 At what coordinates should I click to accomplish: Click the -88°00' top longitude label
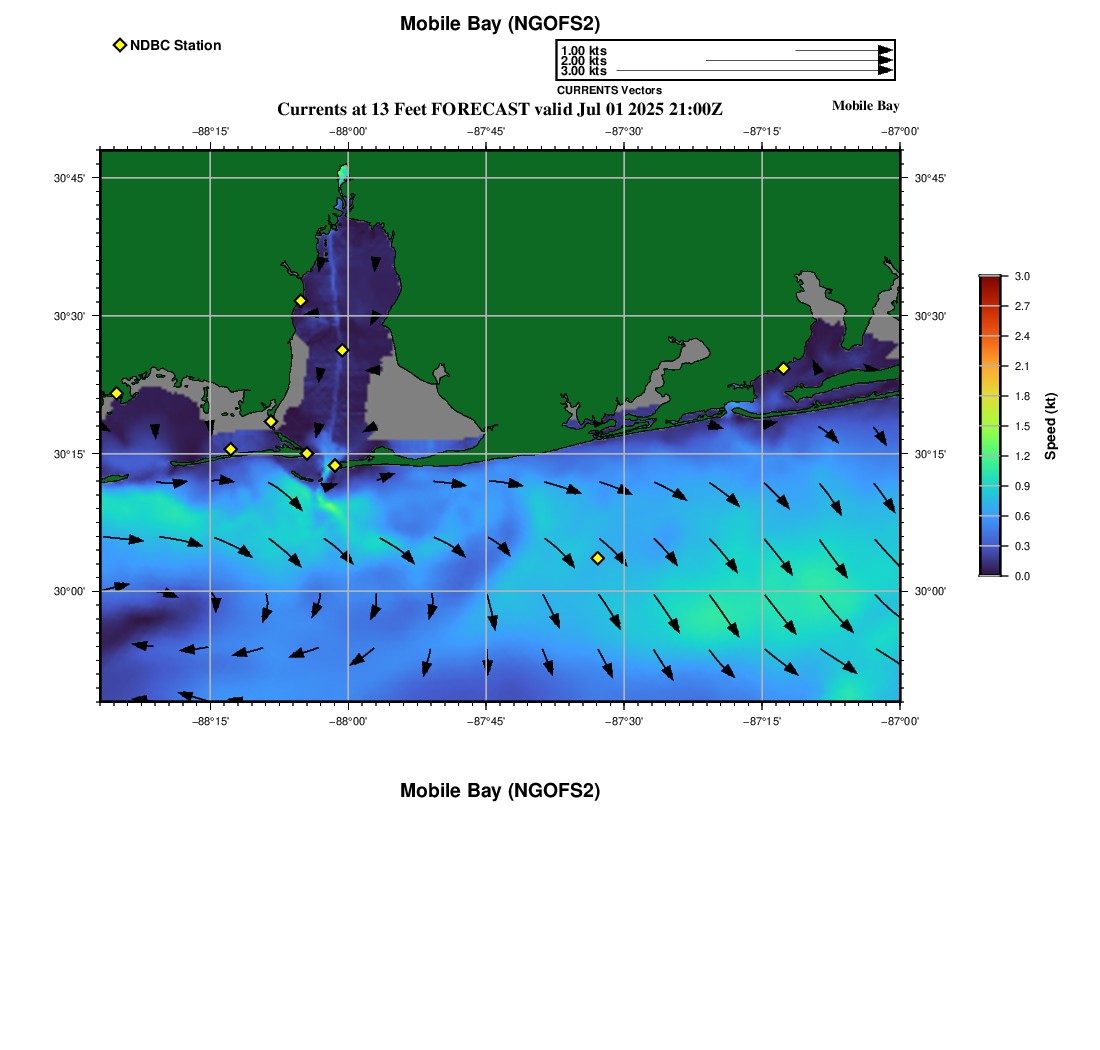[x=348, y=131]
